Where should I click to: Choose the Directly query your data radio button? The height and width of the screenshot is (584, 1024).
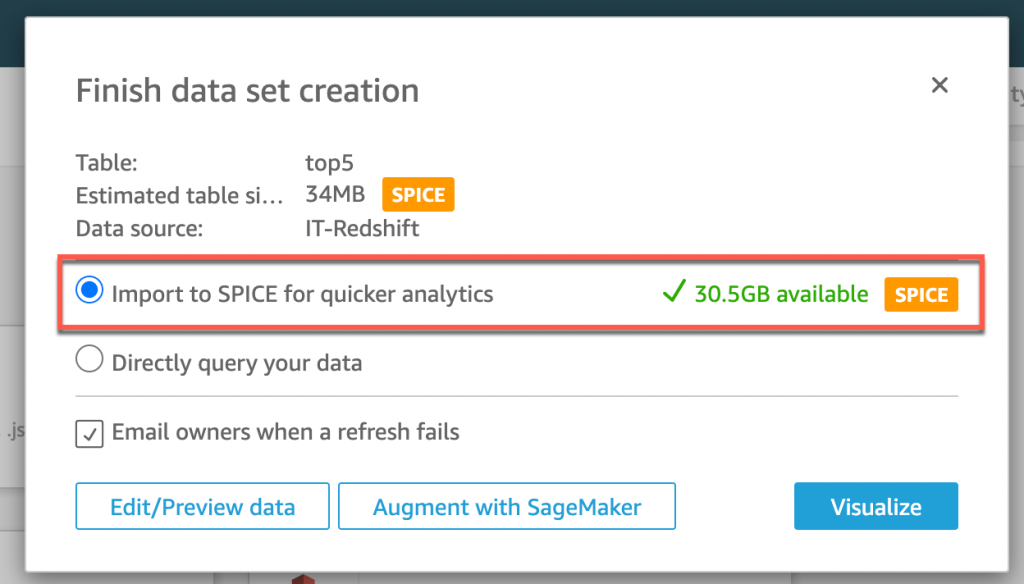(x=90, y=362)
